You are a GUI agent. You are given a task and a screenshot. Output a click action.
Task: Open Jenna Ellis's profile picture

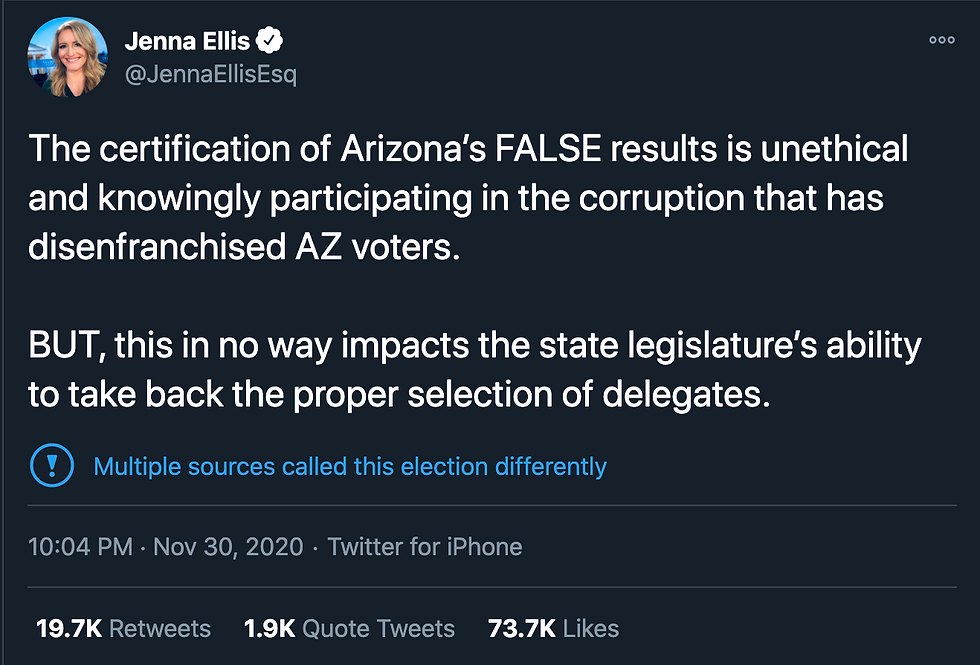click(x=68, y=57)
